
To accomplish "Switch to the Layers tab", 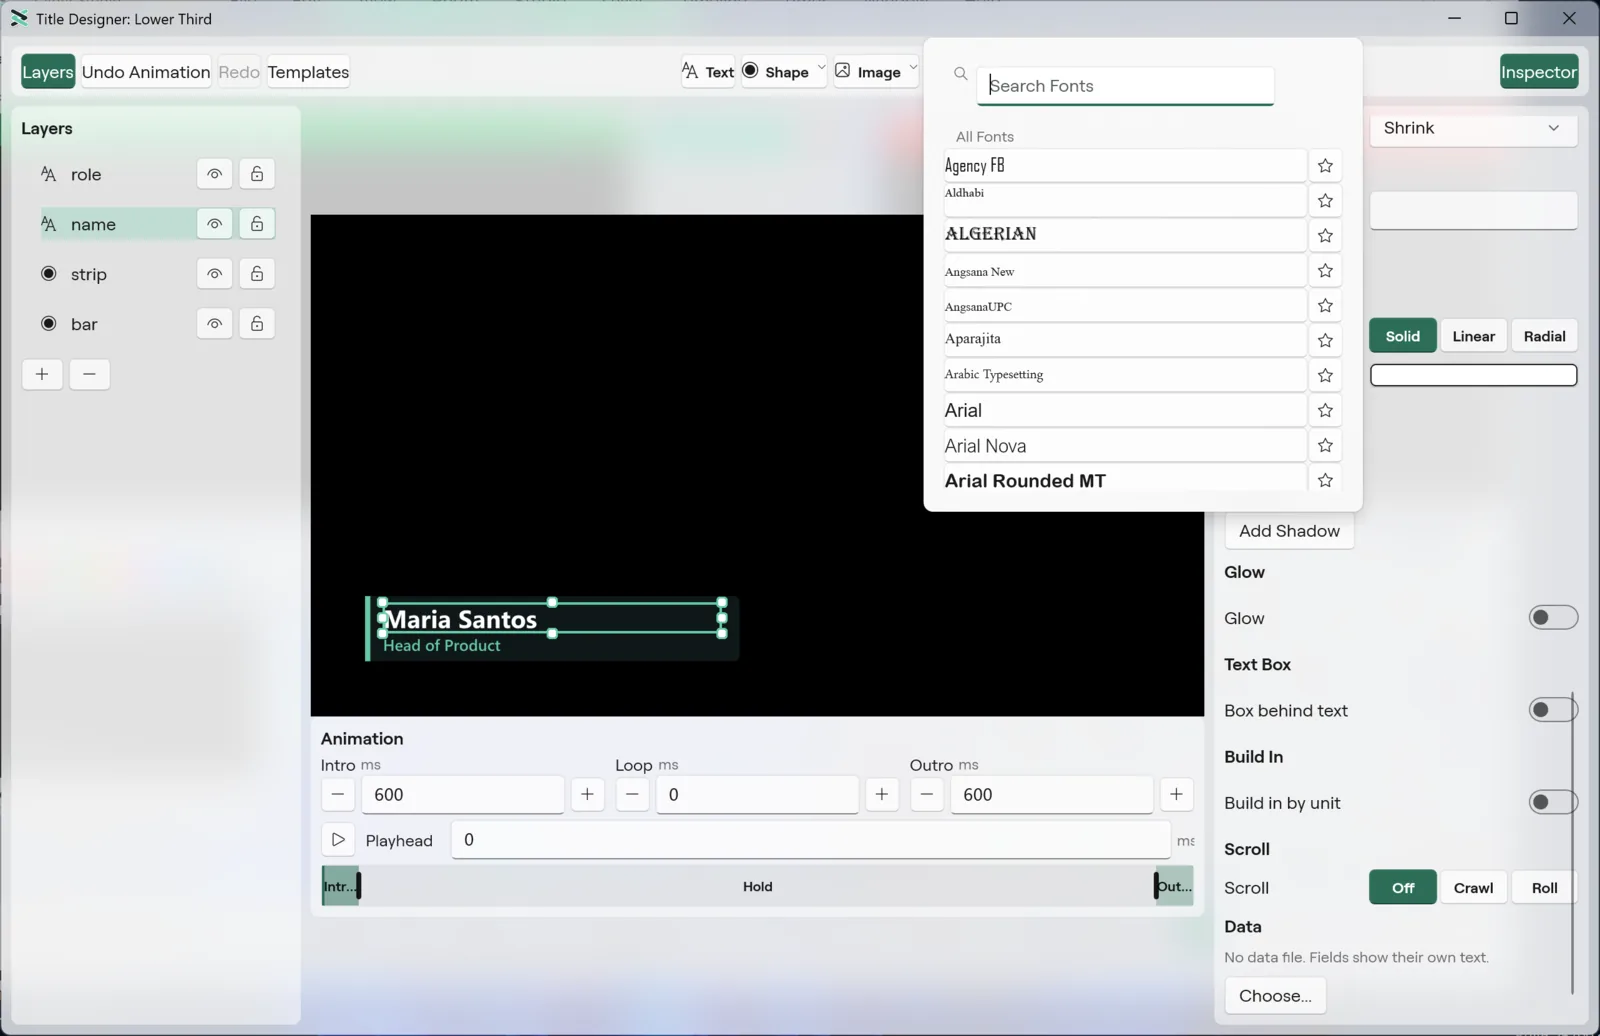I will click(x=48, y=72).
